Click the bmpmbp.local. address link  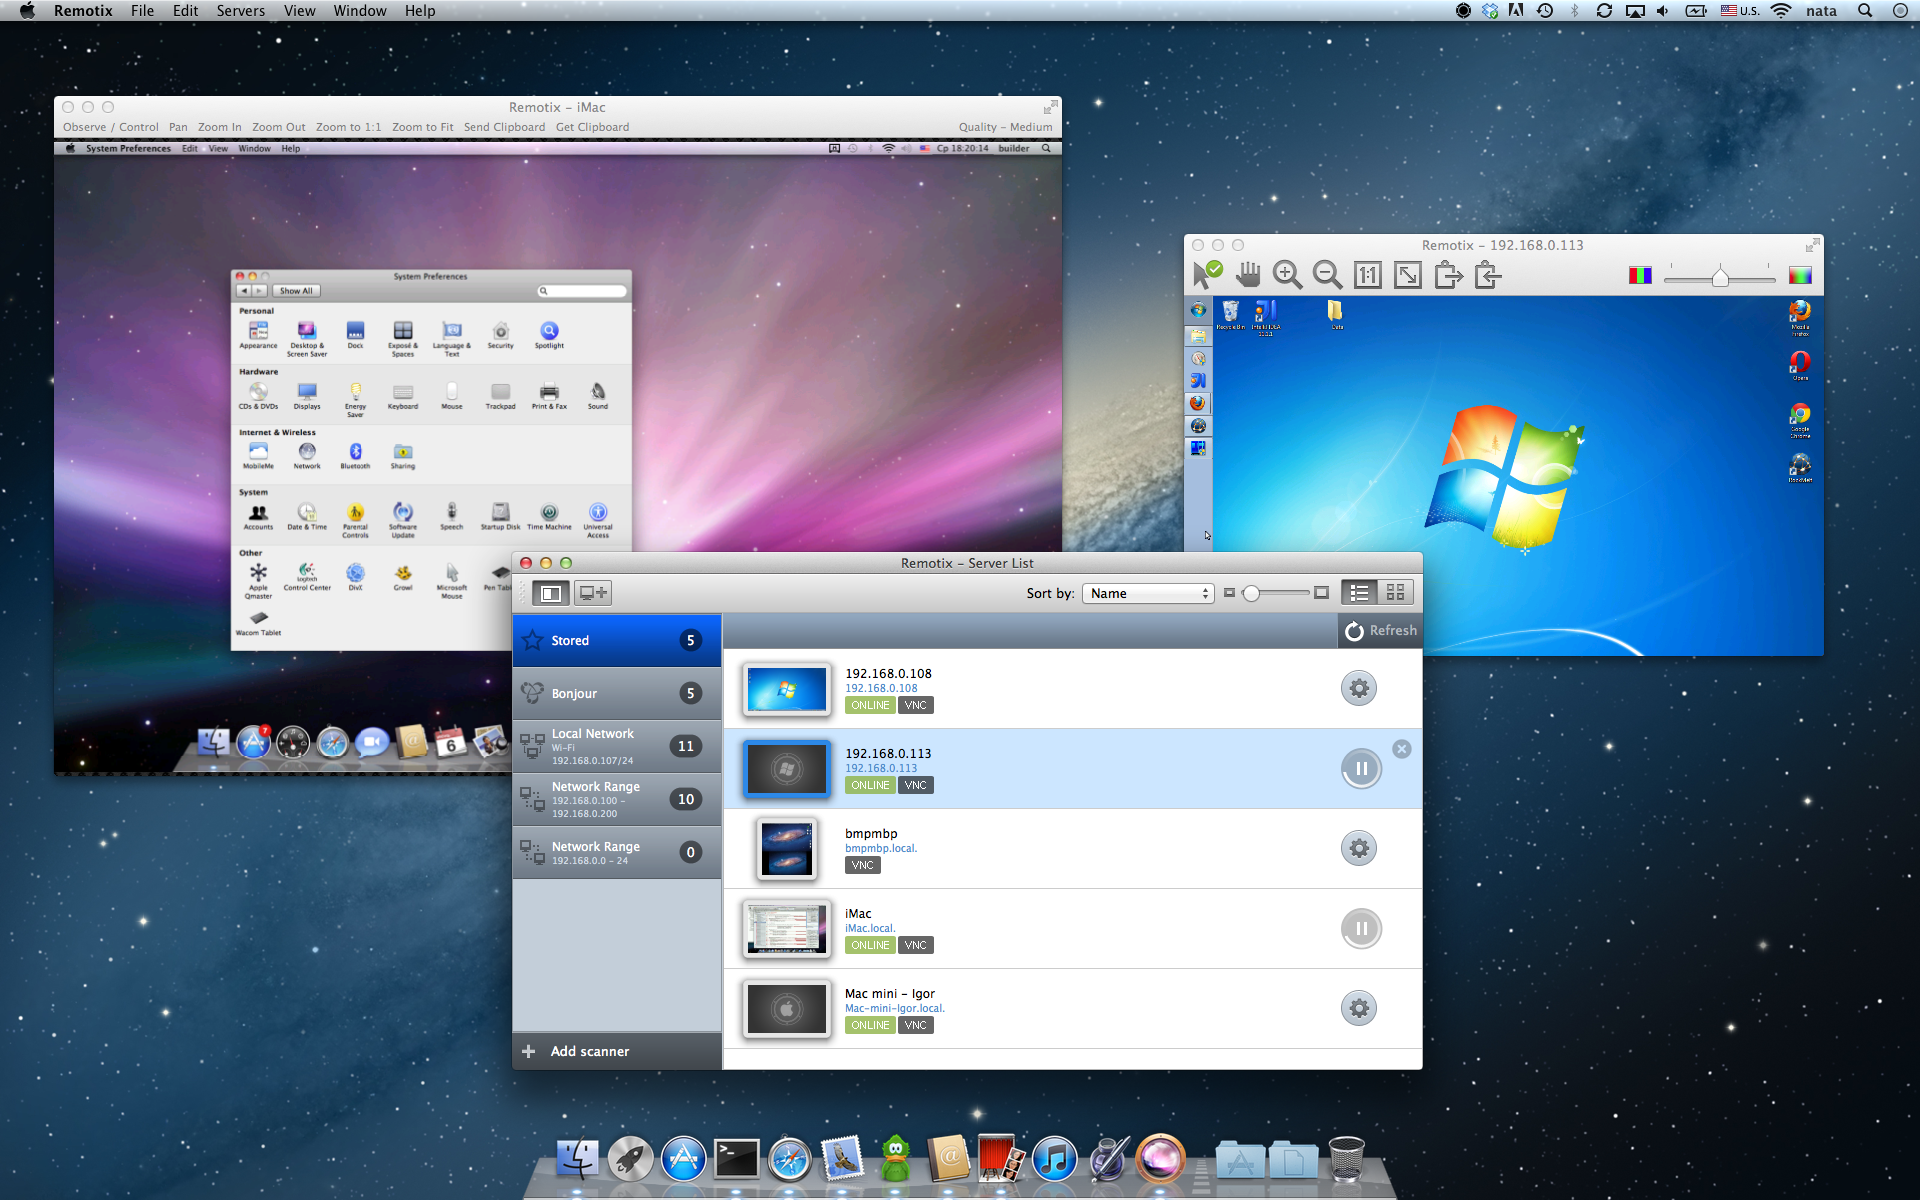881,848
